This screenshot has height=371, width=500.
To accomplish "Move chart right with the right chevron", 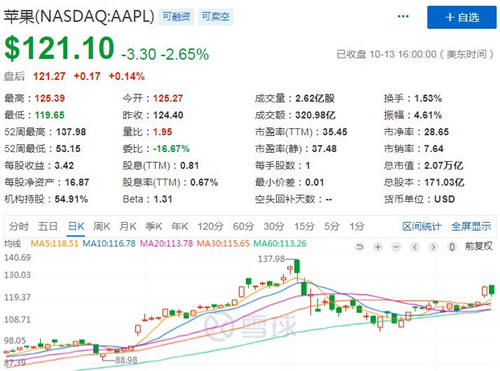I will click(433, 247).
